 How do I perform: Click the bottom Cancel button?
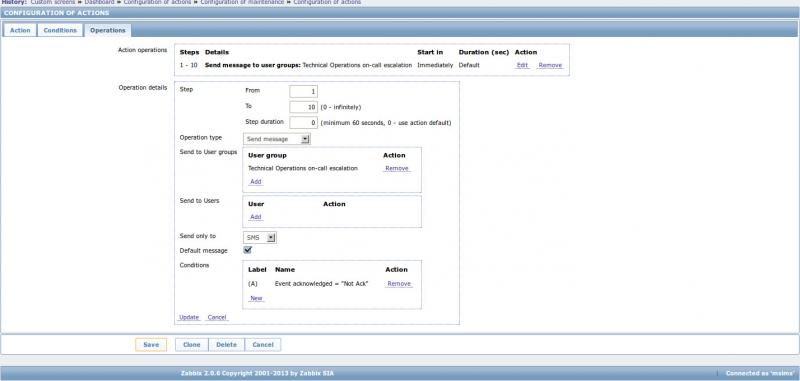[263, 345]
